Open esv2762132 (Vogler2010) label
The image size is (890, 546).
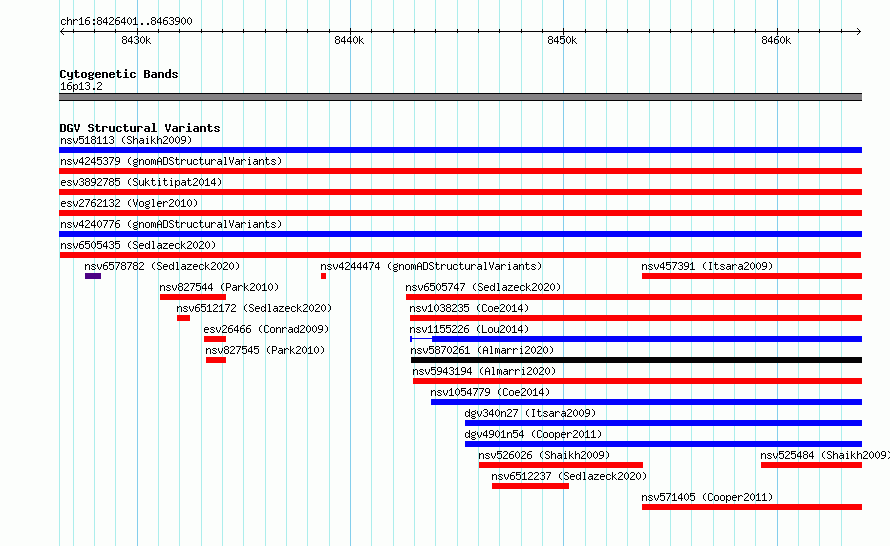click(x=129, y=203)
